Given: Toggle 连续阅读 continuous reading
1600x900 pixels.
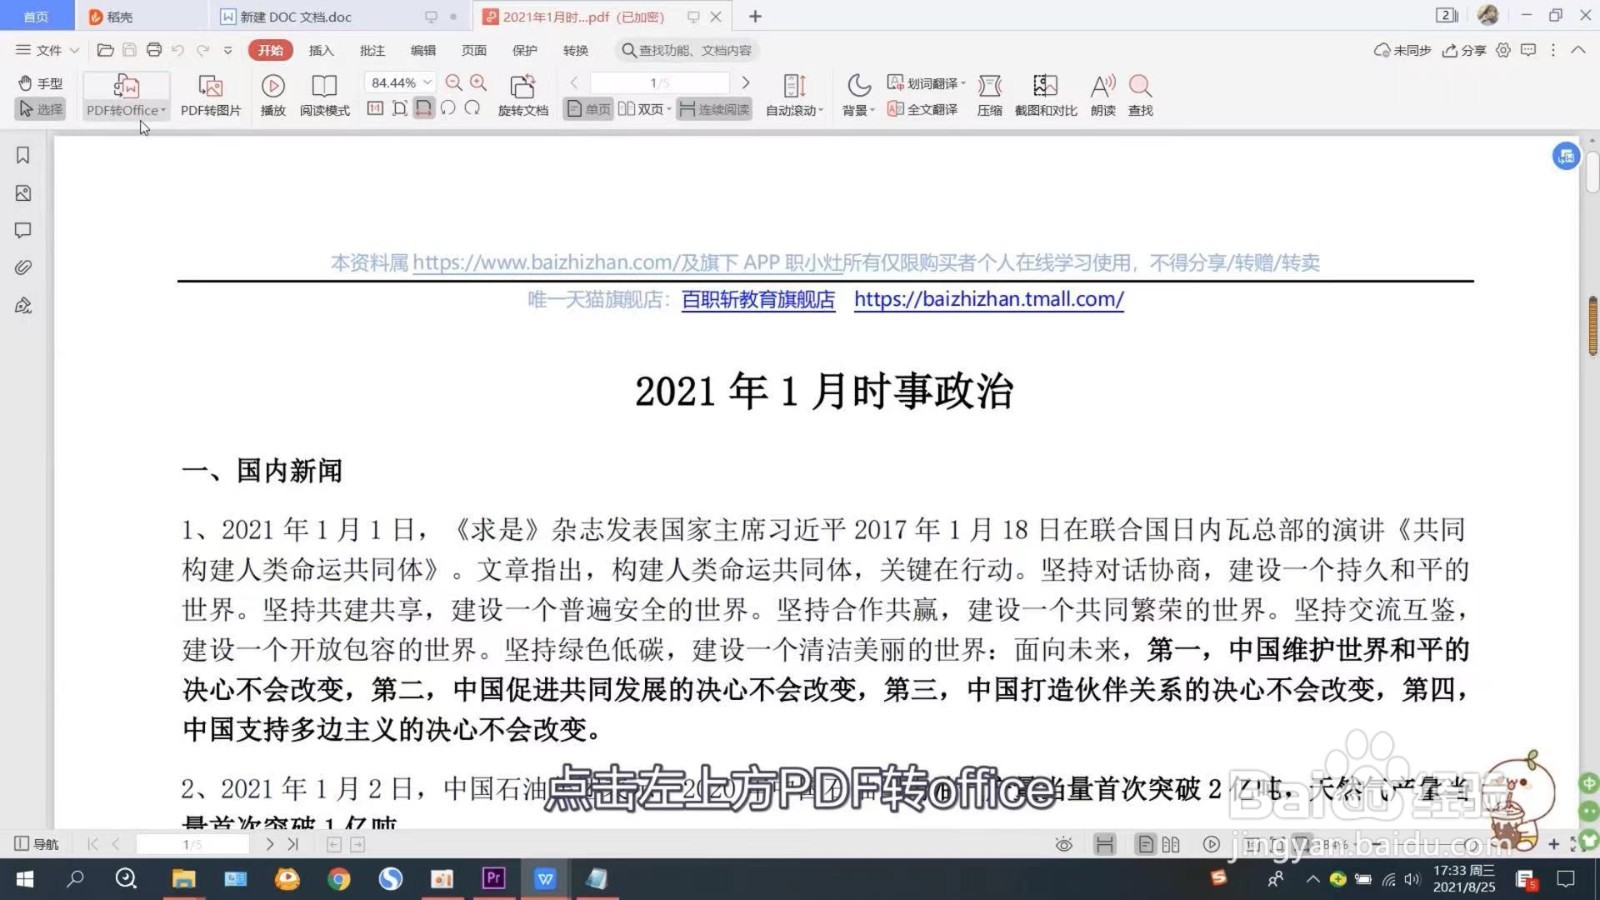Looking at the screenshot, I should pos(714,109).
